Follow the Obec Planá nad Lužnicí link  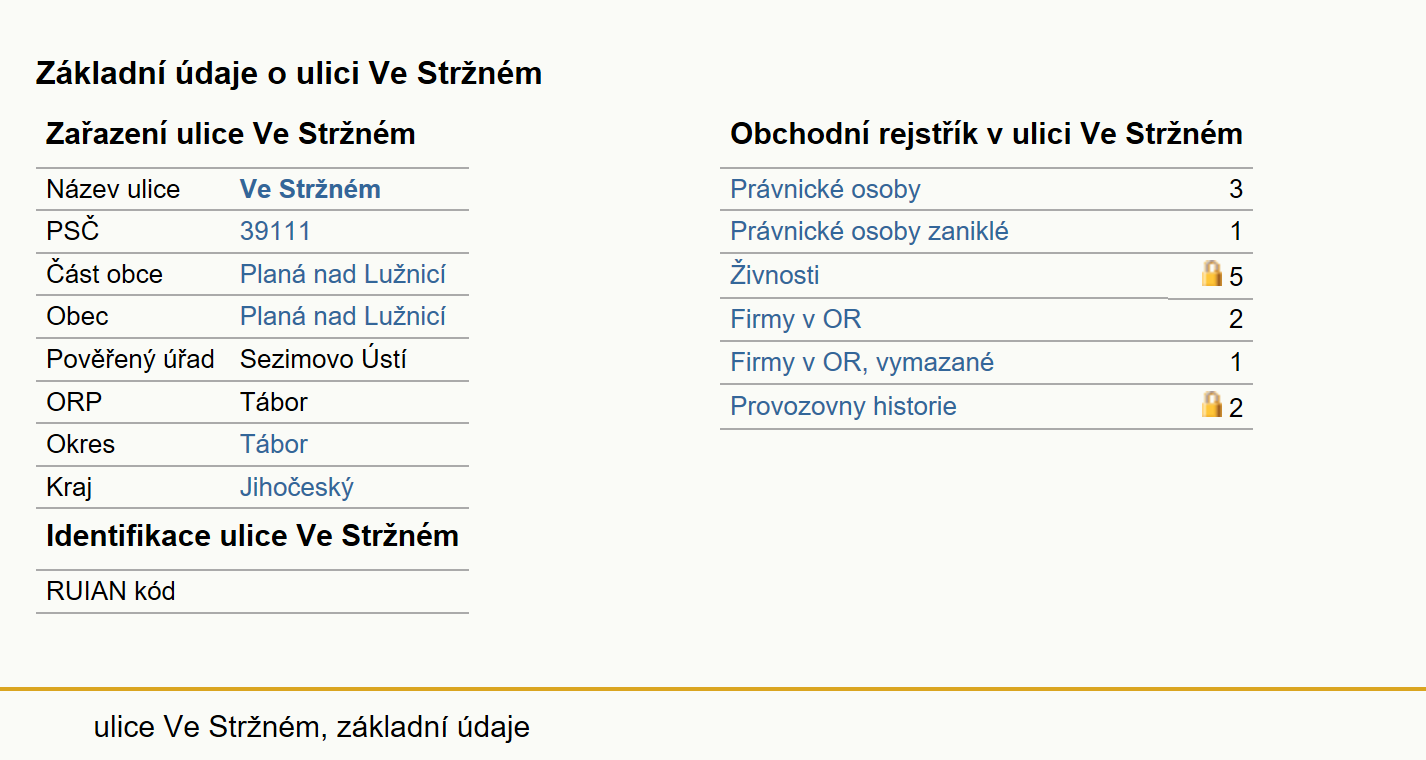point(343,316)
